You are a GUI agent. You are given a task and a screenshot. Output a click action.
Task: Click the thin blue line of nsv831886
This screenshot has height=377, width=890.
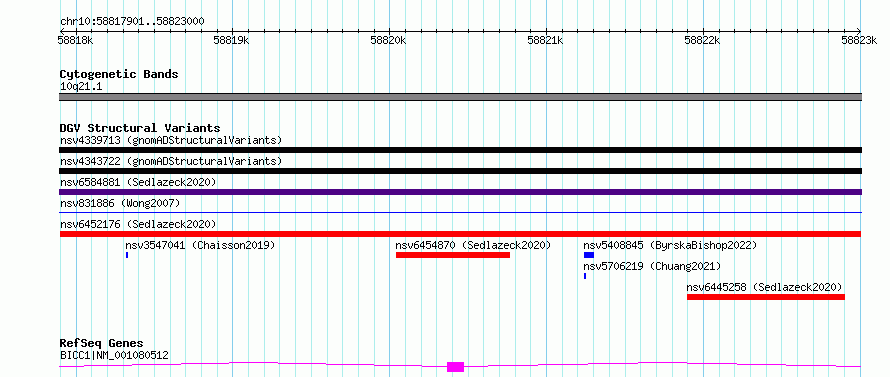pyautogui.click(x=460, y=212)
